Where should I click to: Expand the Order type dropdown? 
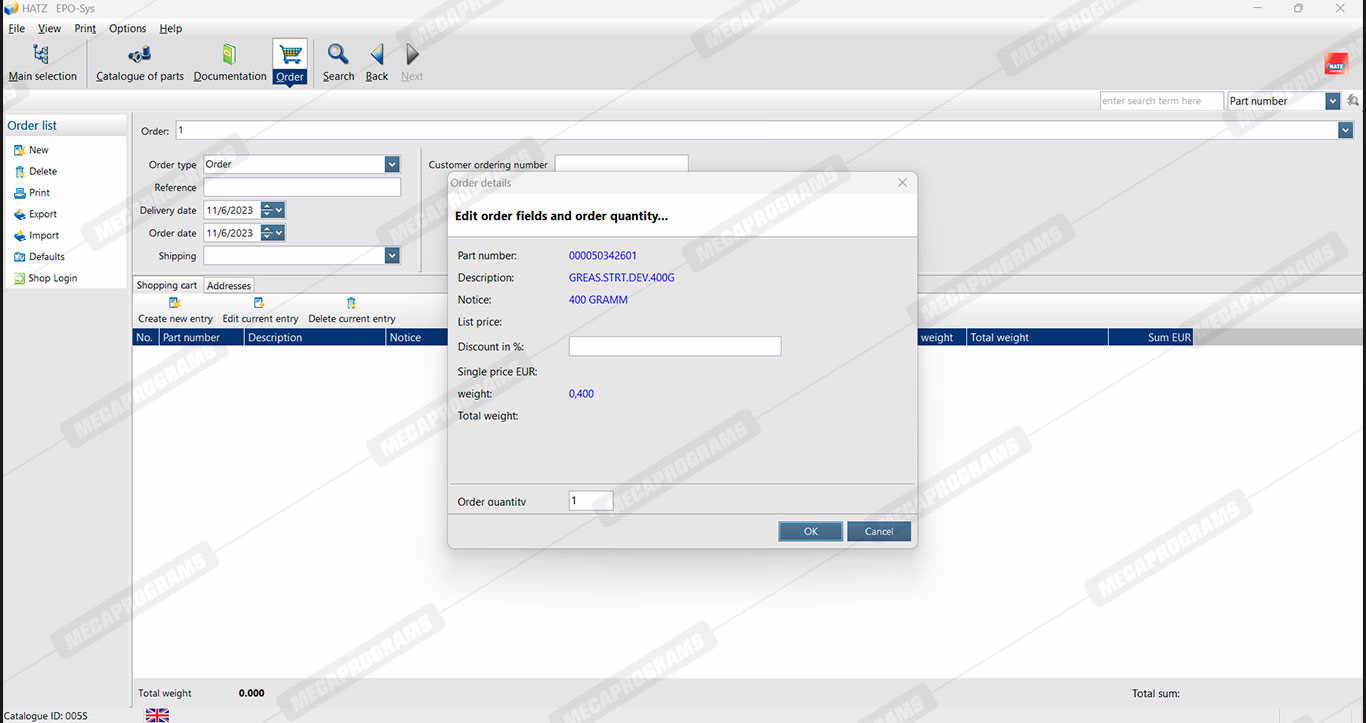392,165
